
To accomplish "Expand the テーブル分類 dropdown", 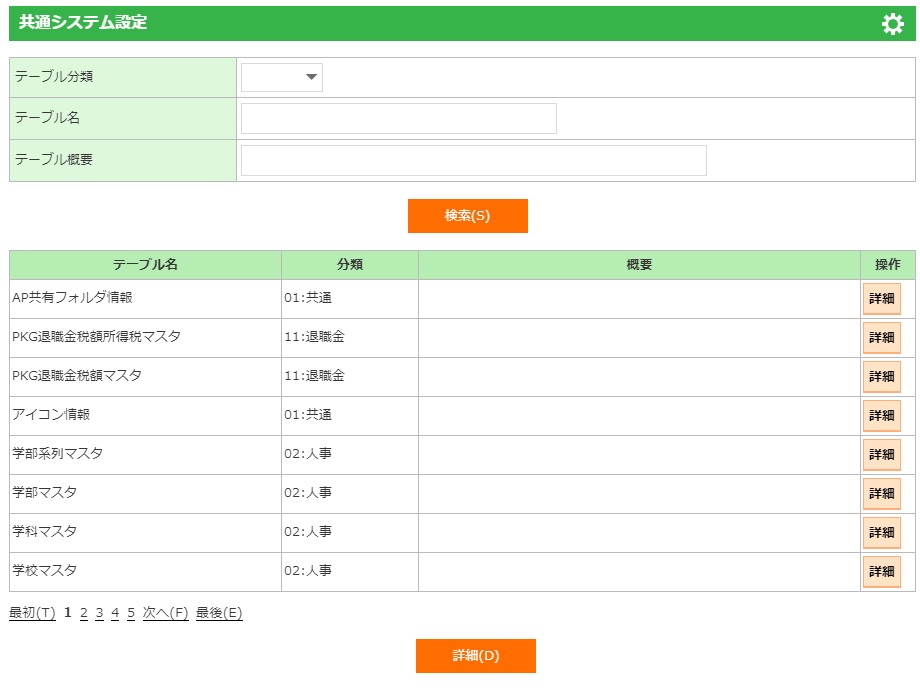I will click(x=282, y=77).
